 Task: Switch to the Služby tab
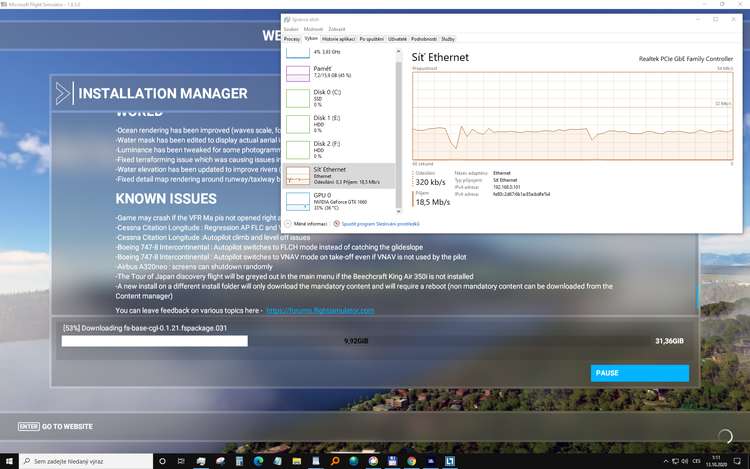coord(448,39)
